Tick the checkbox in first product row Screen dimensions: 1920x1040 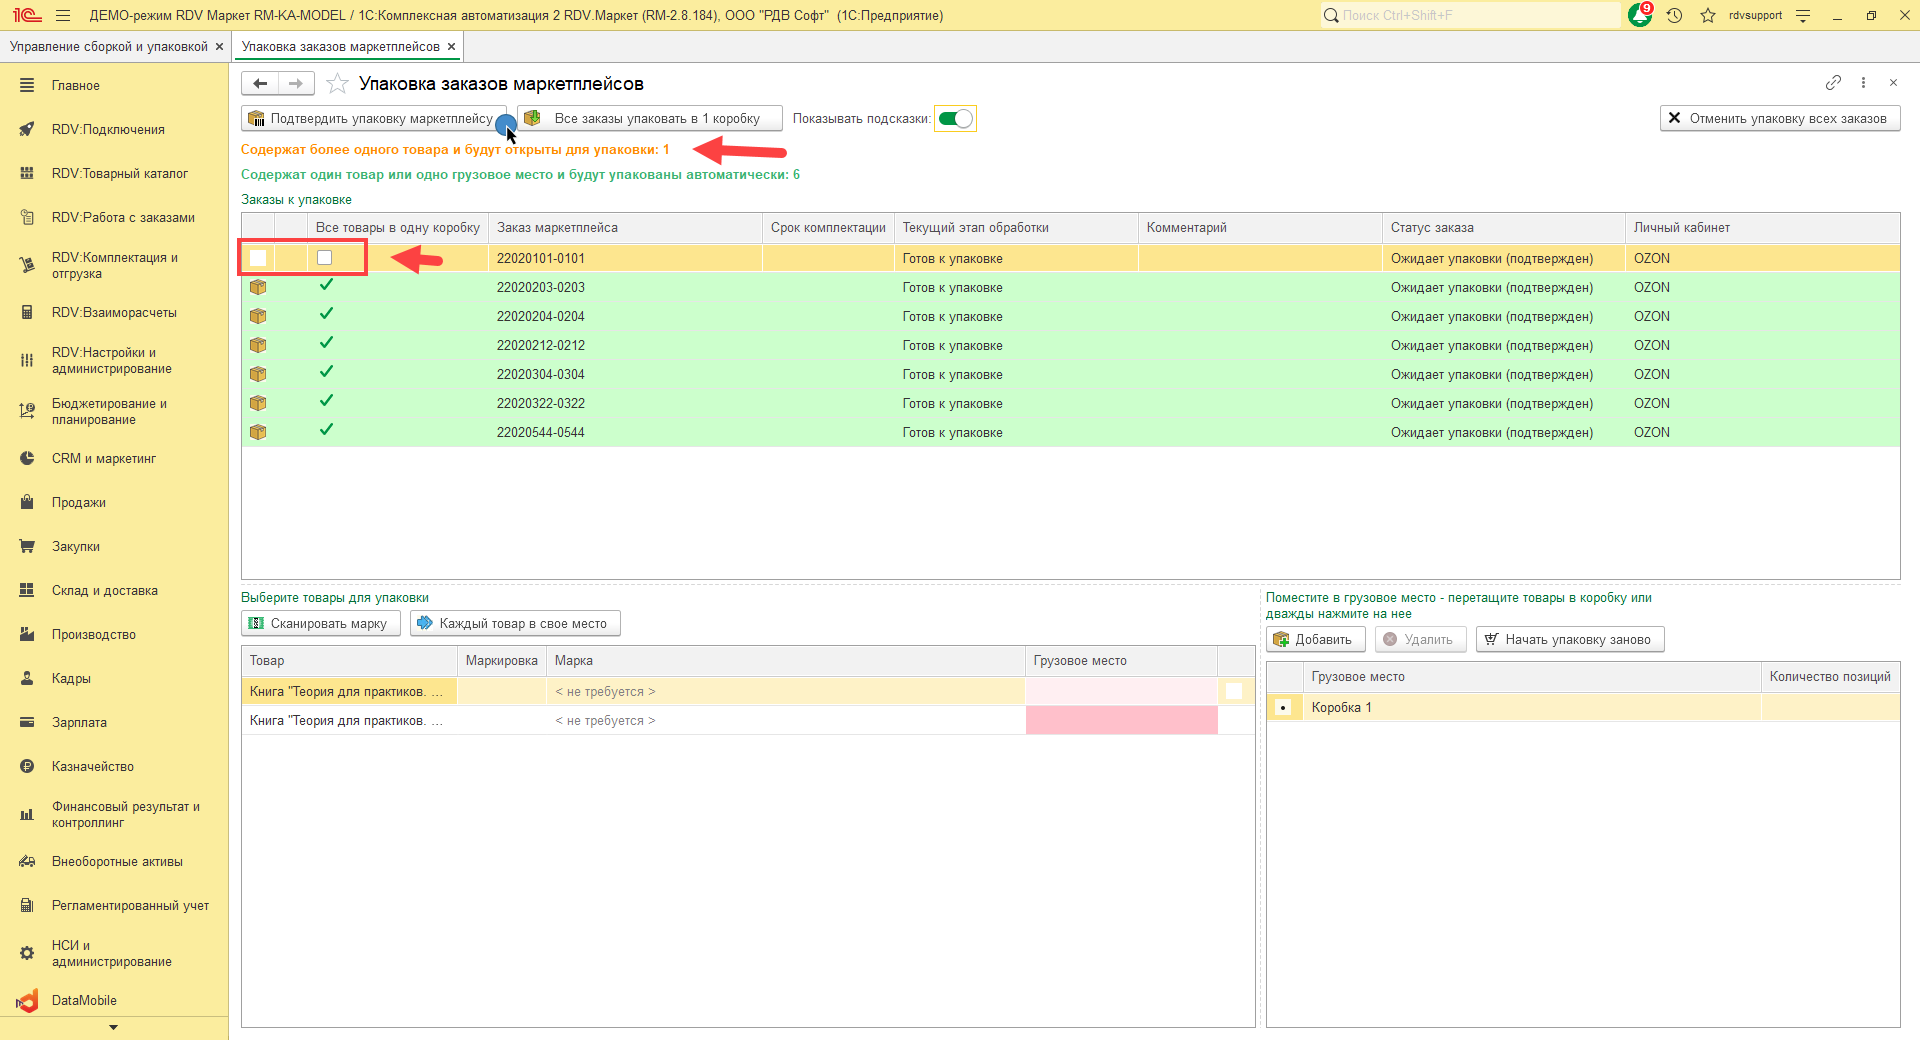point(1234,691)
